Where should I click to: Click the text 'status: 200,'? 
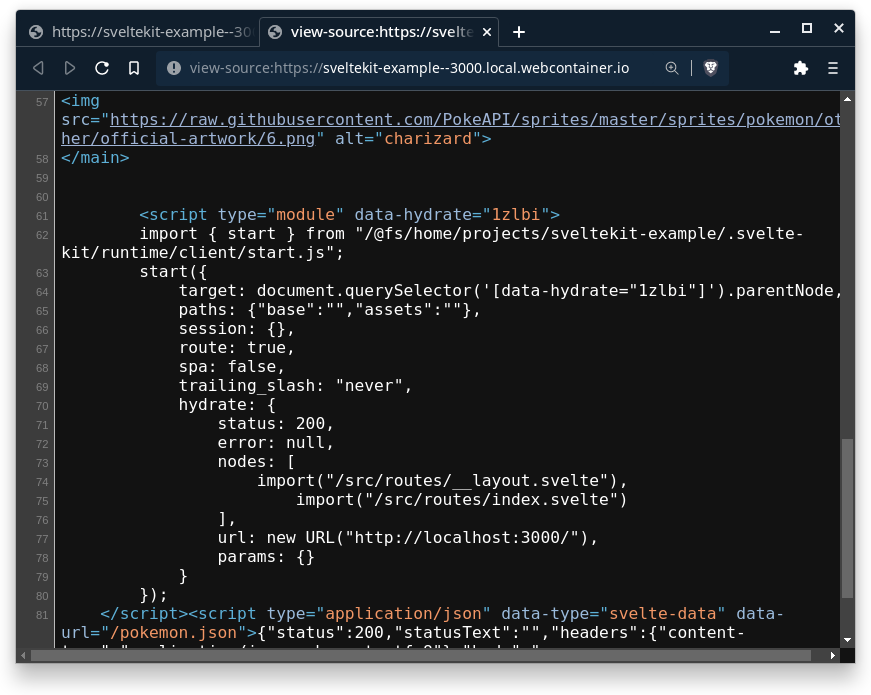[x=276, y=423]
